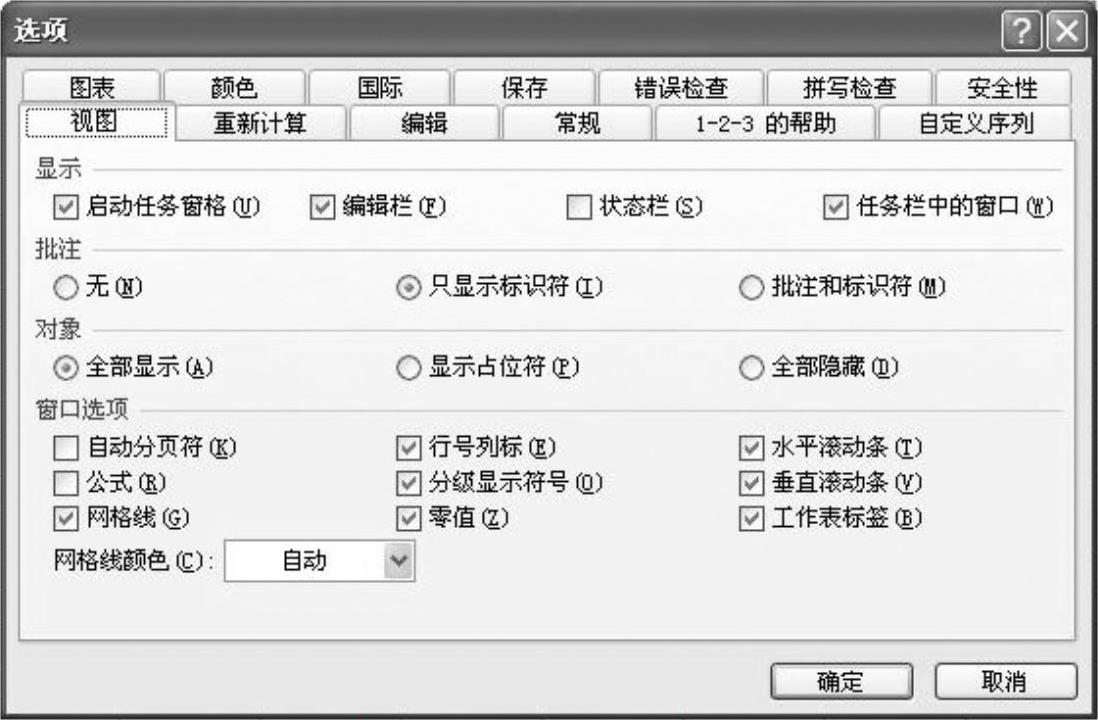1098x720 pixels.
Task: Go to the 安全性 tab
Action: tap(1003, 88)
